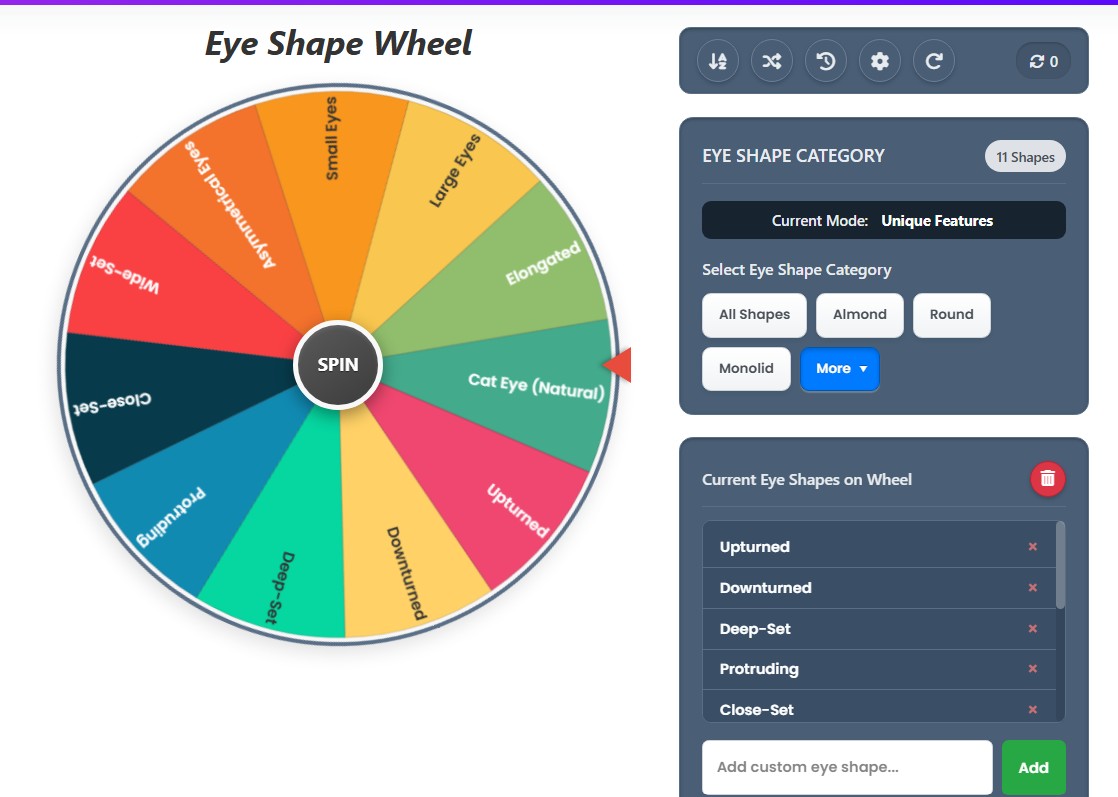Remove Upturned from the list
The height and width of the screenshot is (797, 1118).
(x=1032, y=547)
